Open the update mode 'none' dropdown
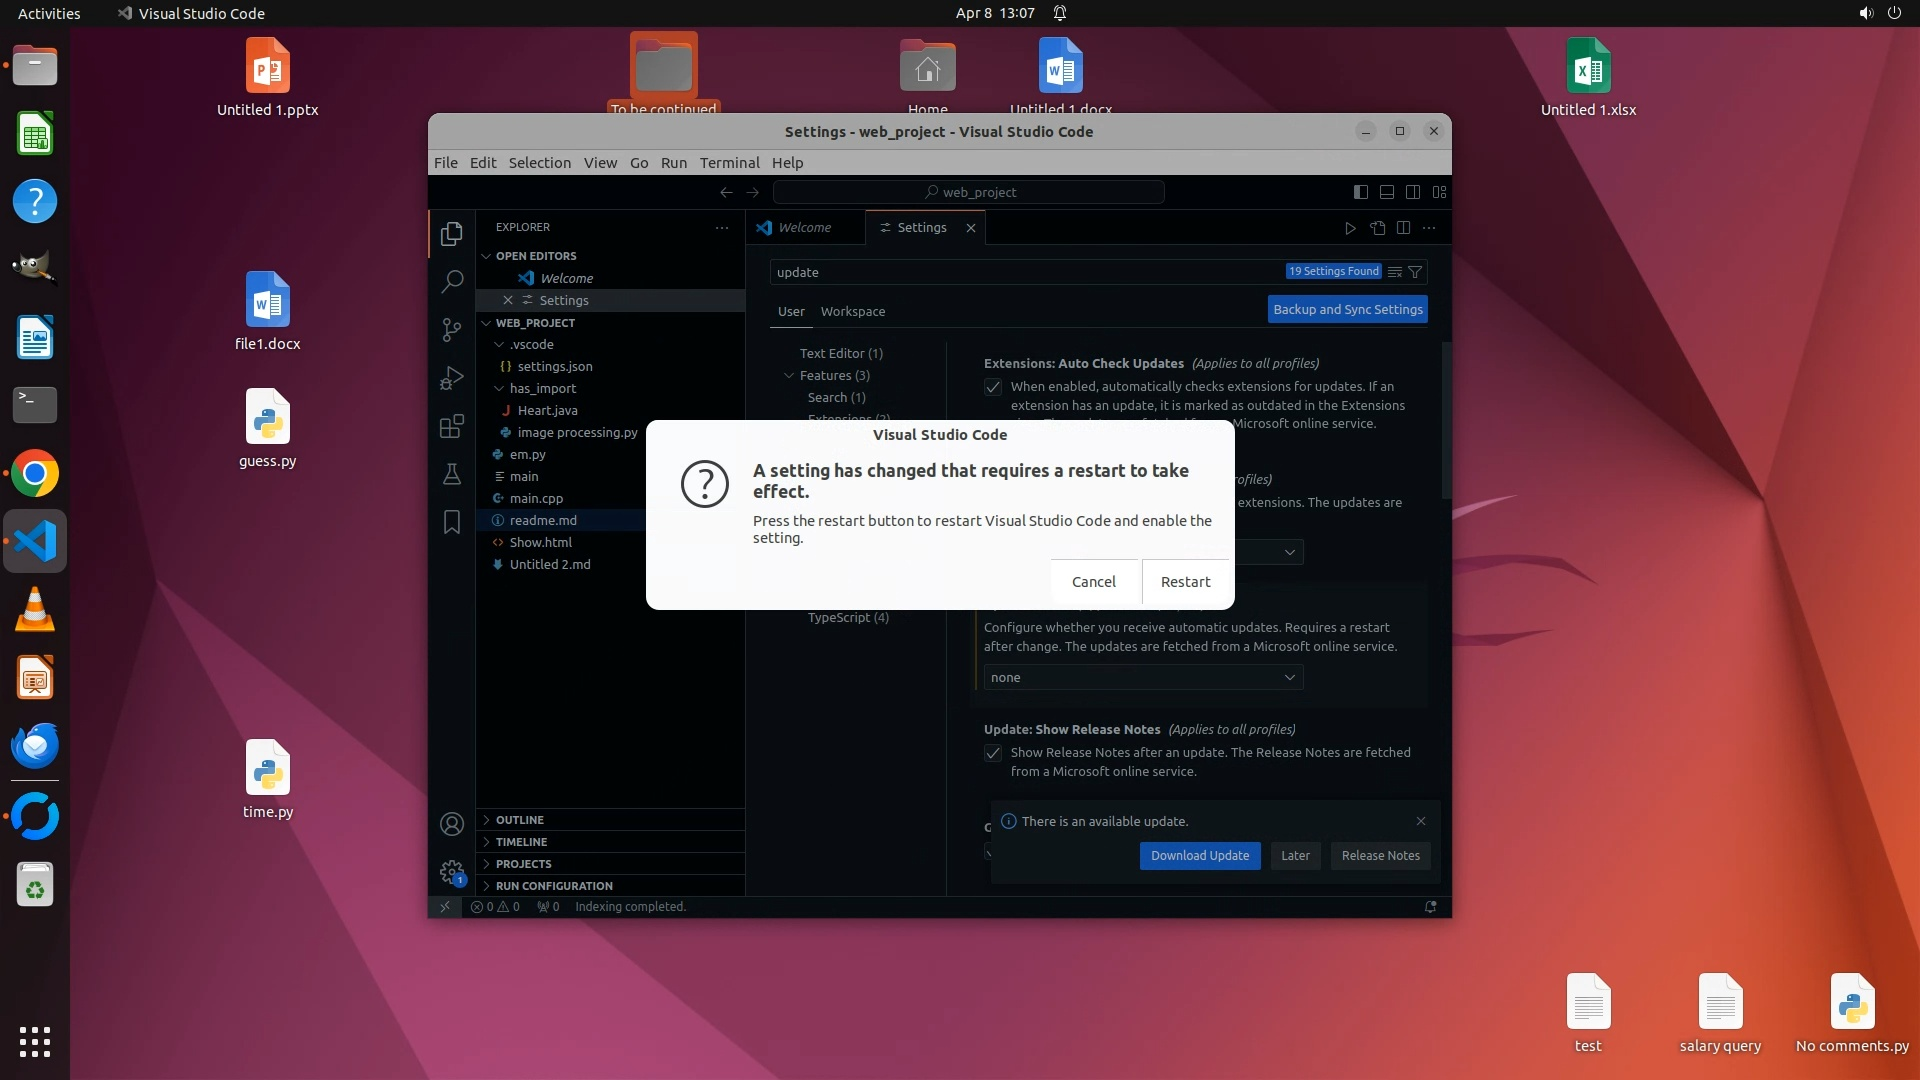The image size is (1920, 1080). pyautogui.click(x=1143, y=678)
